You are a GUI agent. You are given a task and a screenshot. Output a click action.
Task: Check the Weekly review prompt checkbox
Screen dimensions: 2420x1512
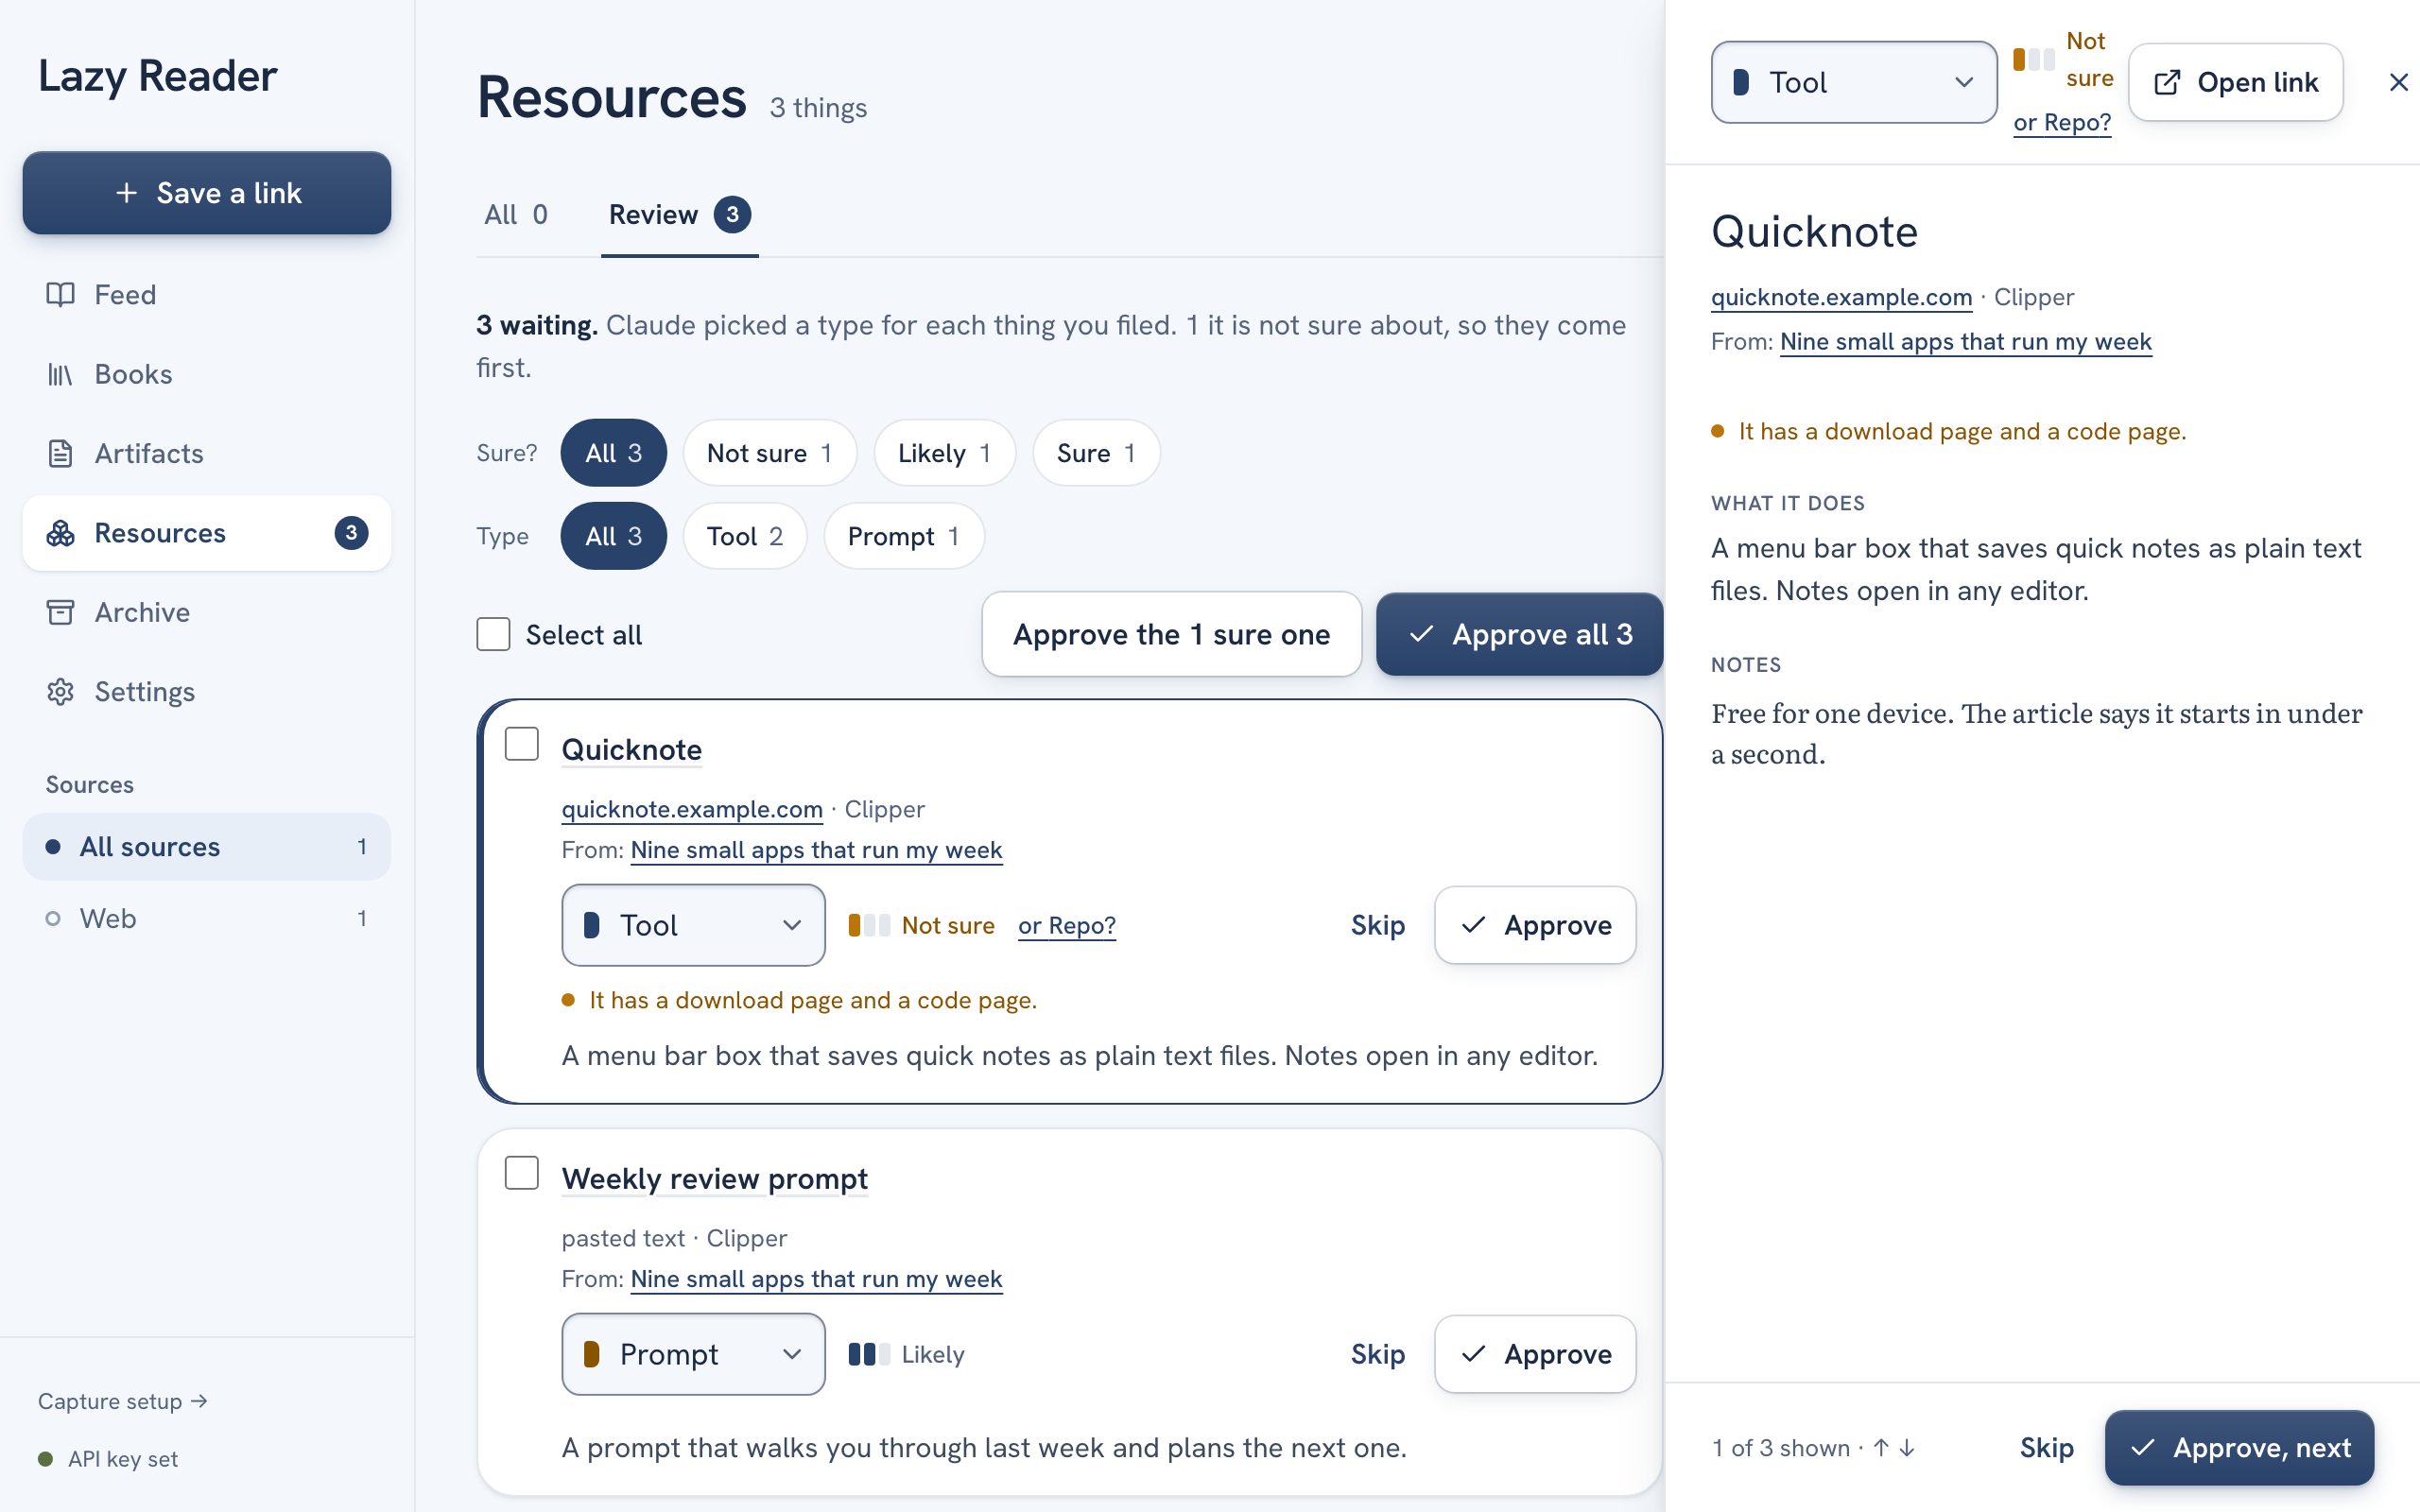click(x=521, y=1172)
